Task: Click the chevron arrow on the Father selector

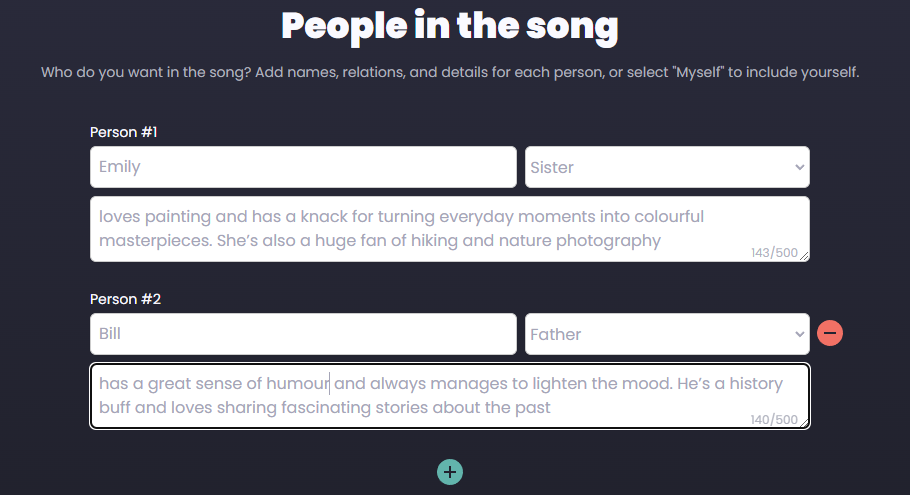Action: (x=799, y=334)
